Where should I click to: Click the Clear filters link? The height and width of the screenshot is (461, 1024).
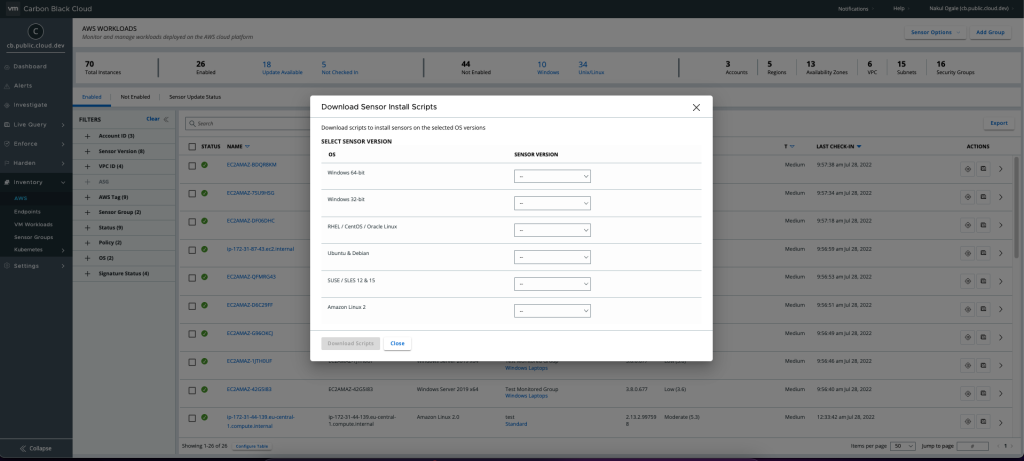[x=153, y=119]
